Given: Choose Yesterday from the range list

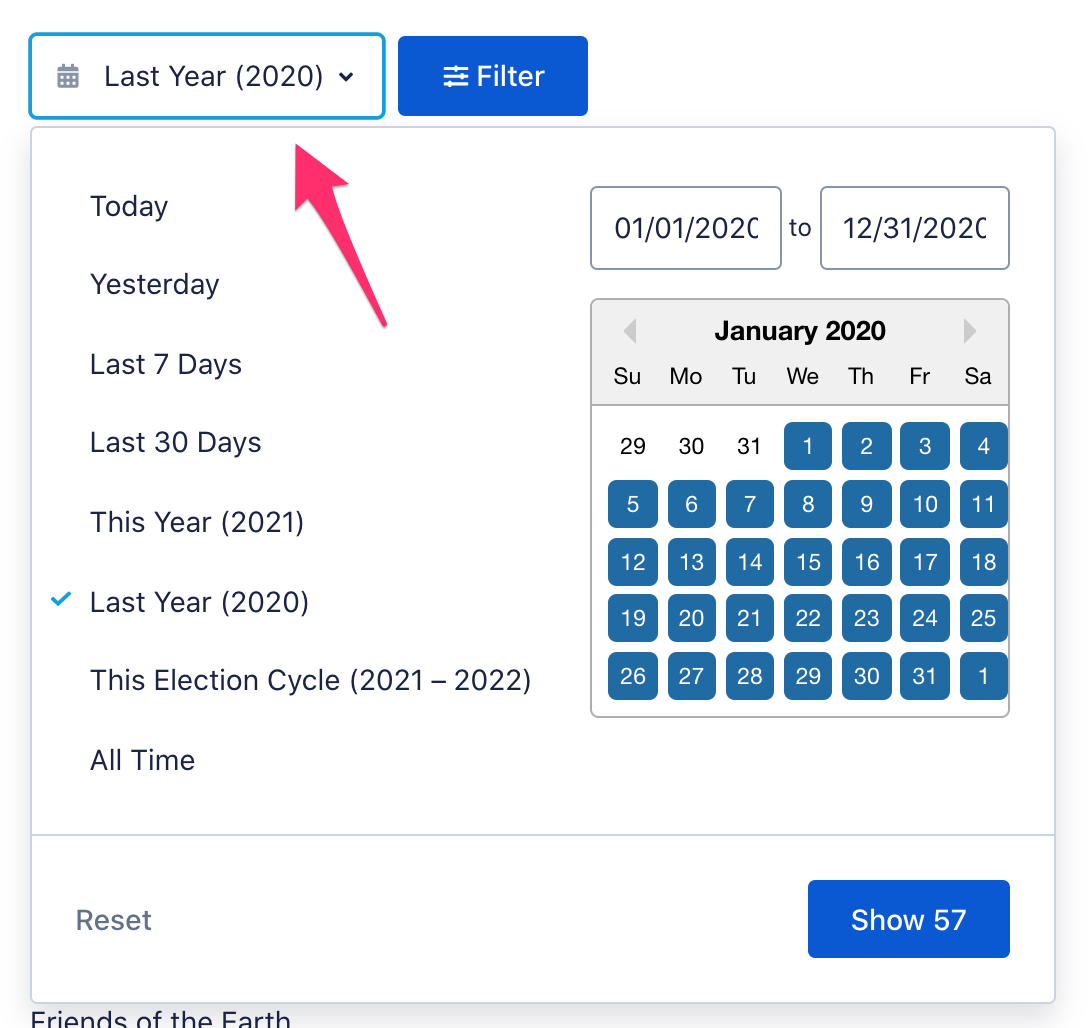Looking at the screenshot, I should [154, 285].
